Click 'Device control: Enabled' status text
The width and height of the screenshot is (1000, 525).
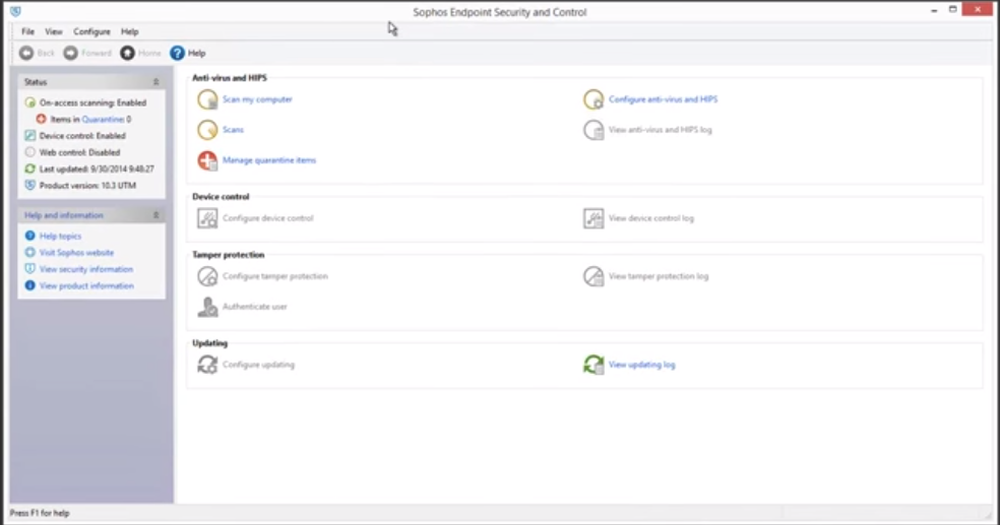point(82,136)
